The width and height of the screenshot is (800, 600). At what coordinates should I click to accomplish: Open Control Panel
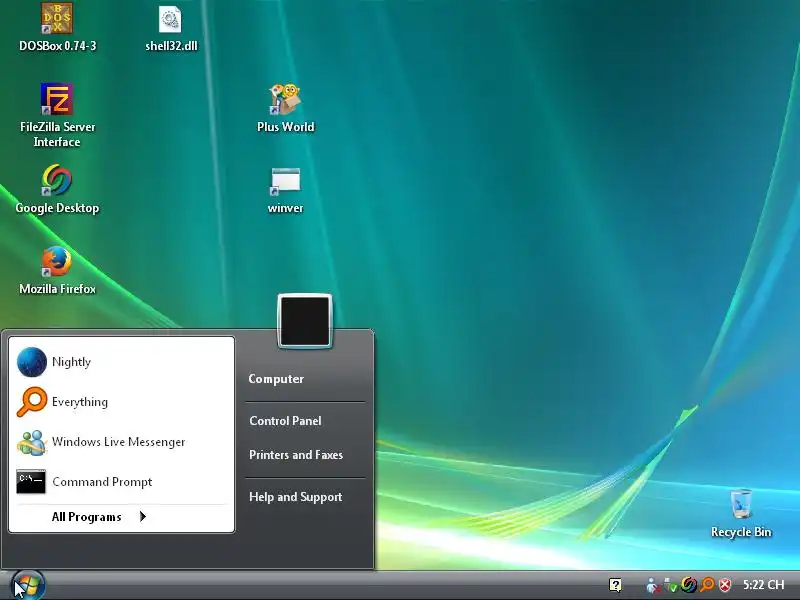tap(285, 421)
